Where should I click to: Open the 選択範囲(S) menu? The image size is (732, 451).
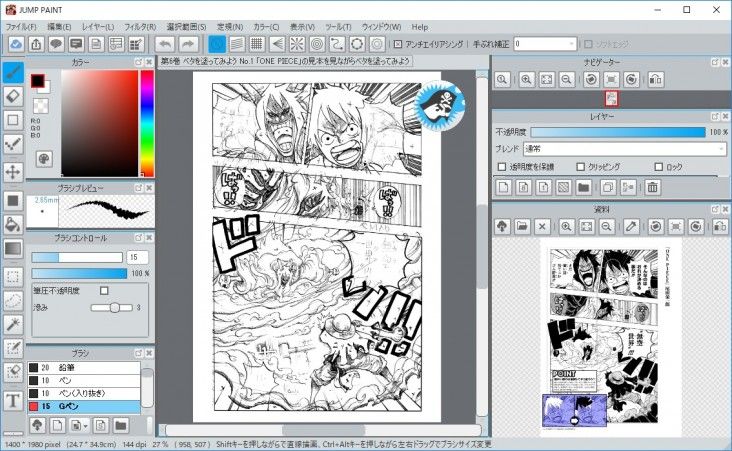(x=186, y=27)
